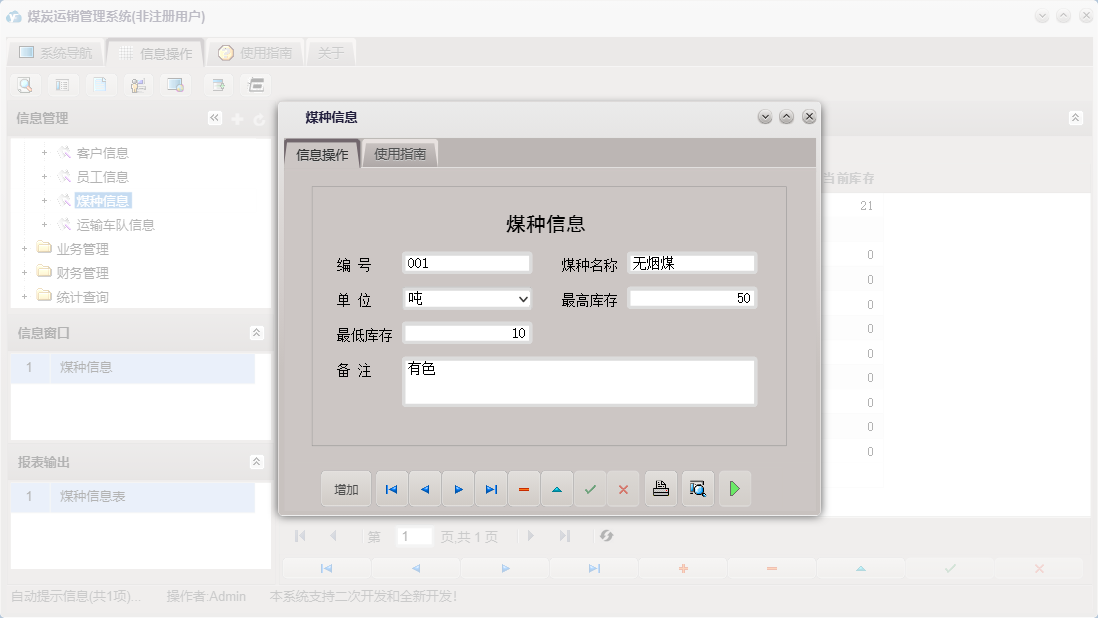Delete current record with the red minus icon
Image resolution: width=1098 pixels, height=618 pixels.
point(524,489)
